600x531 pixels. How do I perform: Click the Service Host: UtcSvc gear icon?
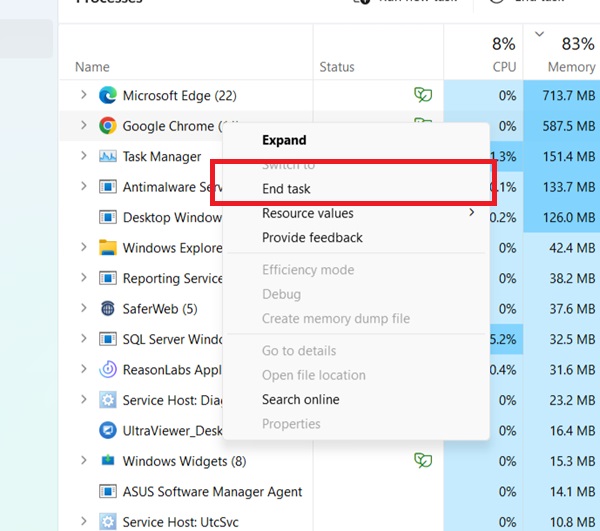pyautogui.click(x=108, y=522)
